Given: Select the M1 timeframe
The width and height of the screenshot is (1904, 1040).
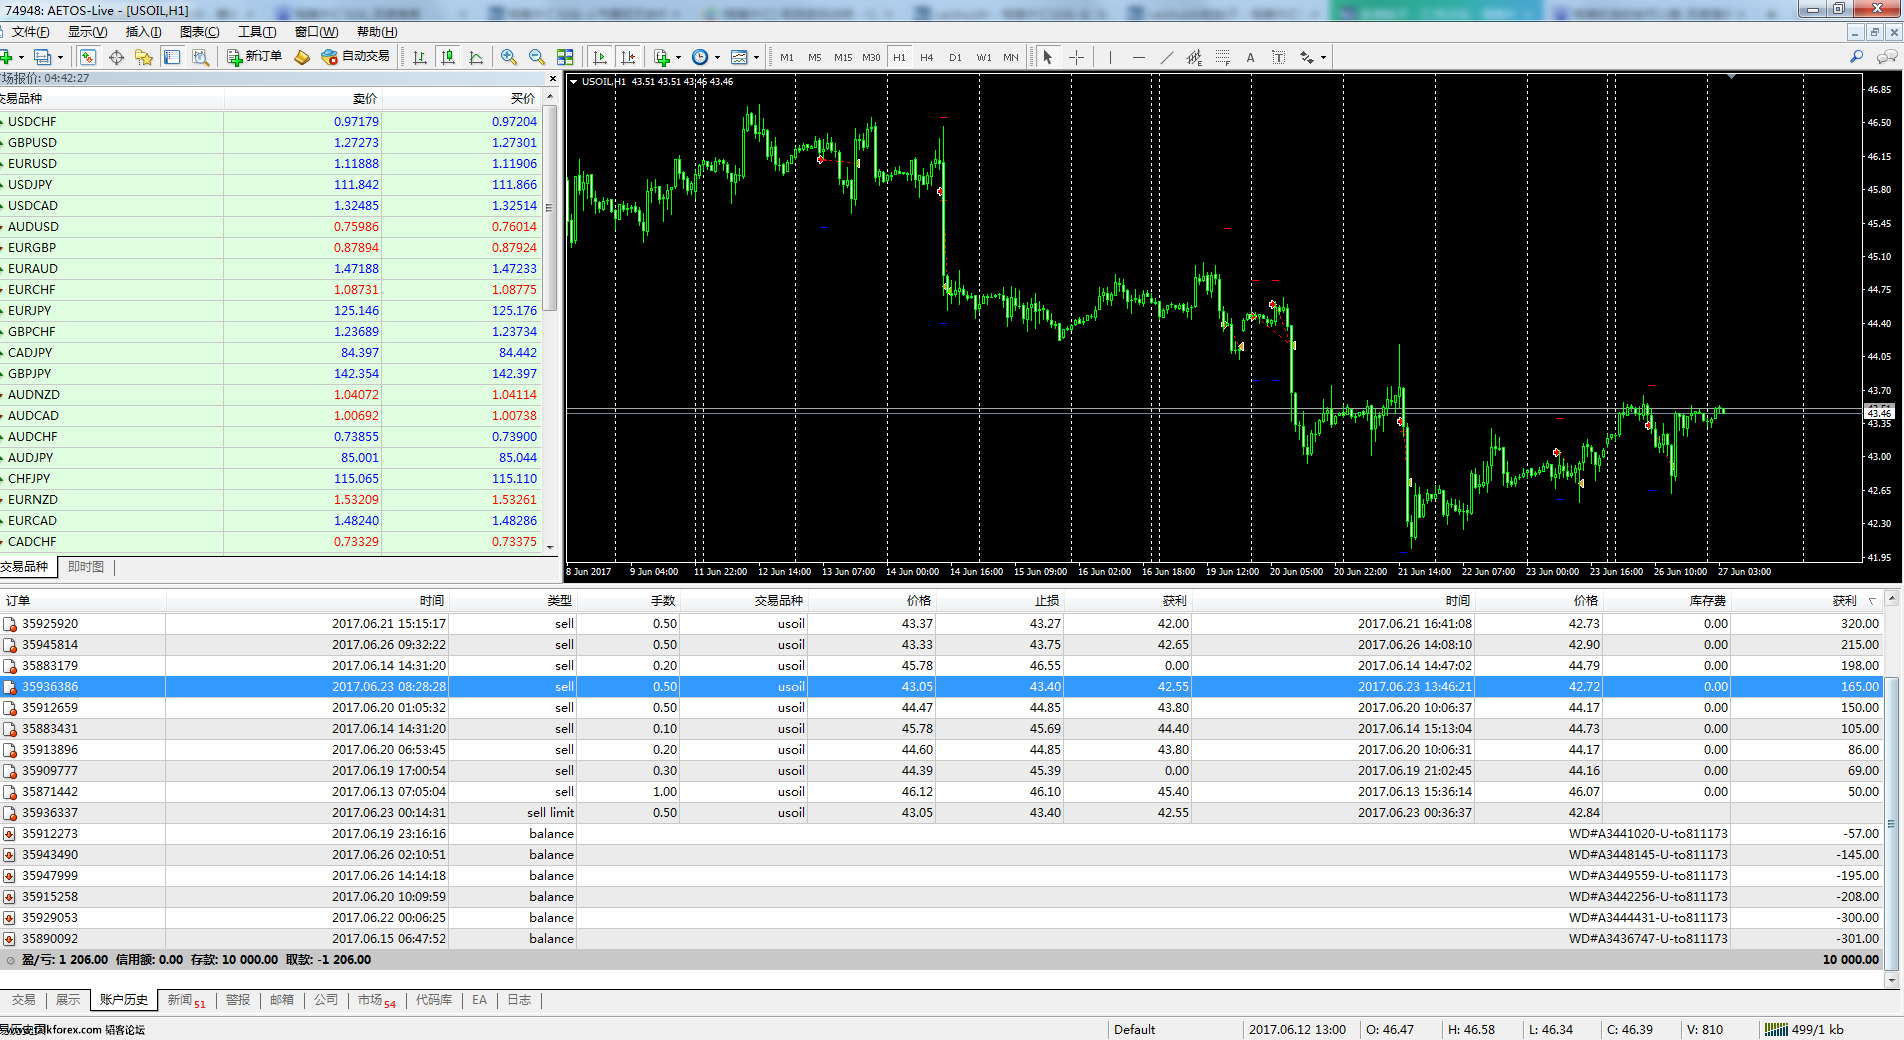Looking at the screenshot, I should click(787, 57).
